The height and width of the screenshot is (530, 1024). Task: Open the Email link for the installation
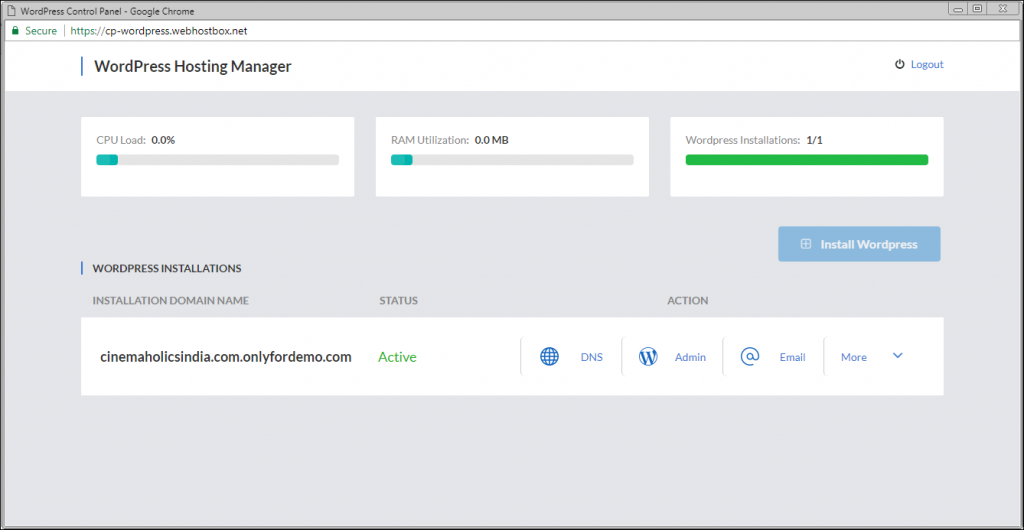click(x=792, y=357)
